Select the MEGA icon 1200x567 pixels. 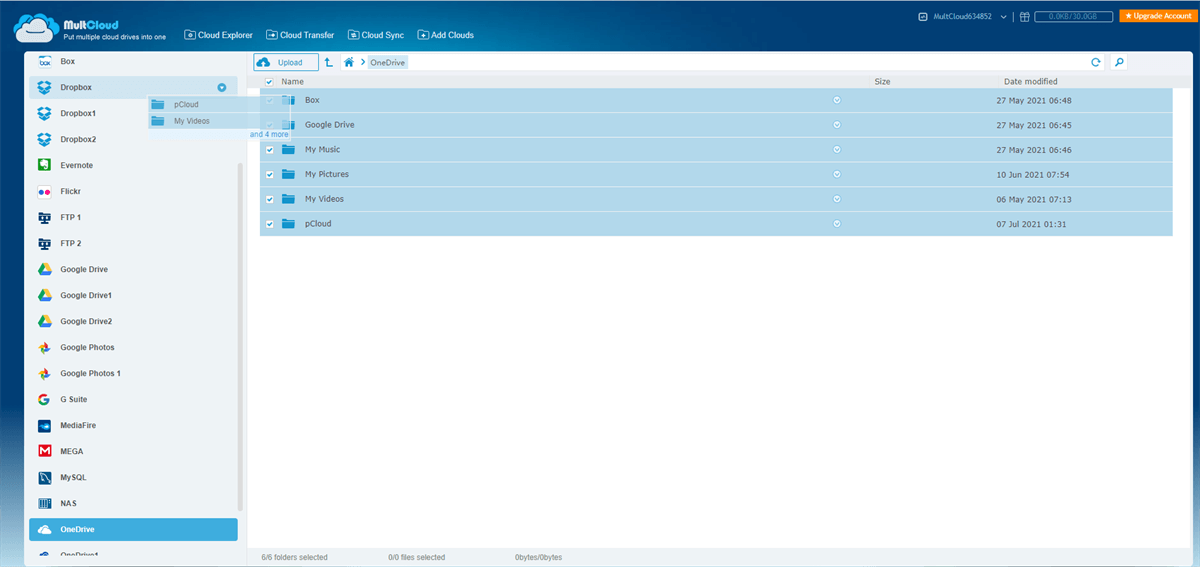tap(44, 451)
